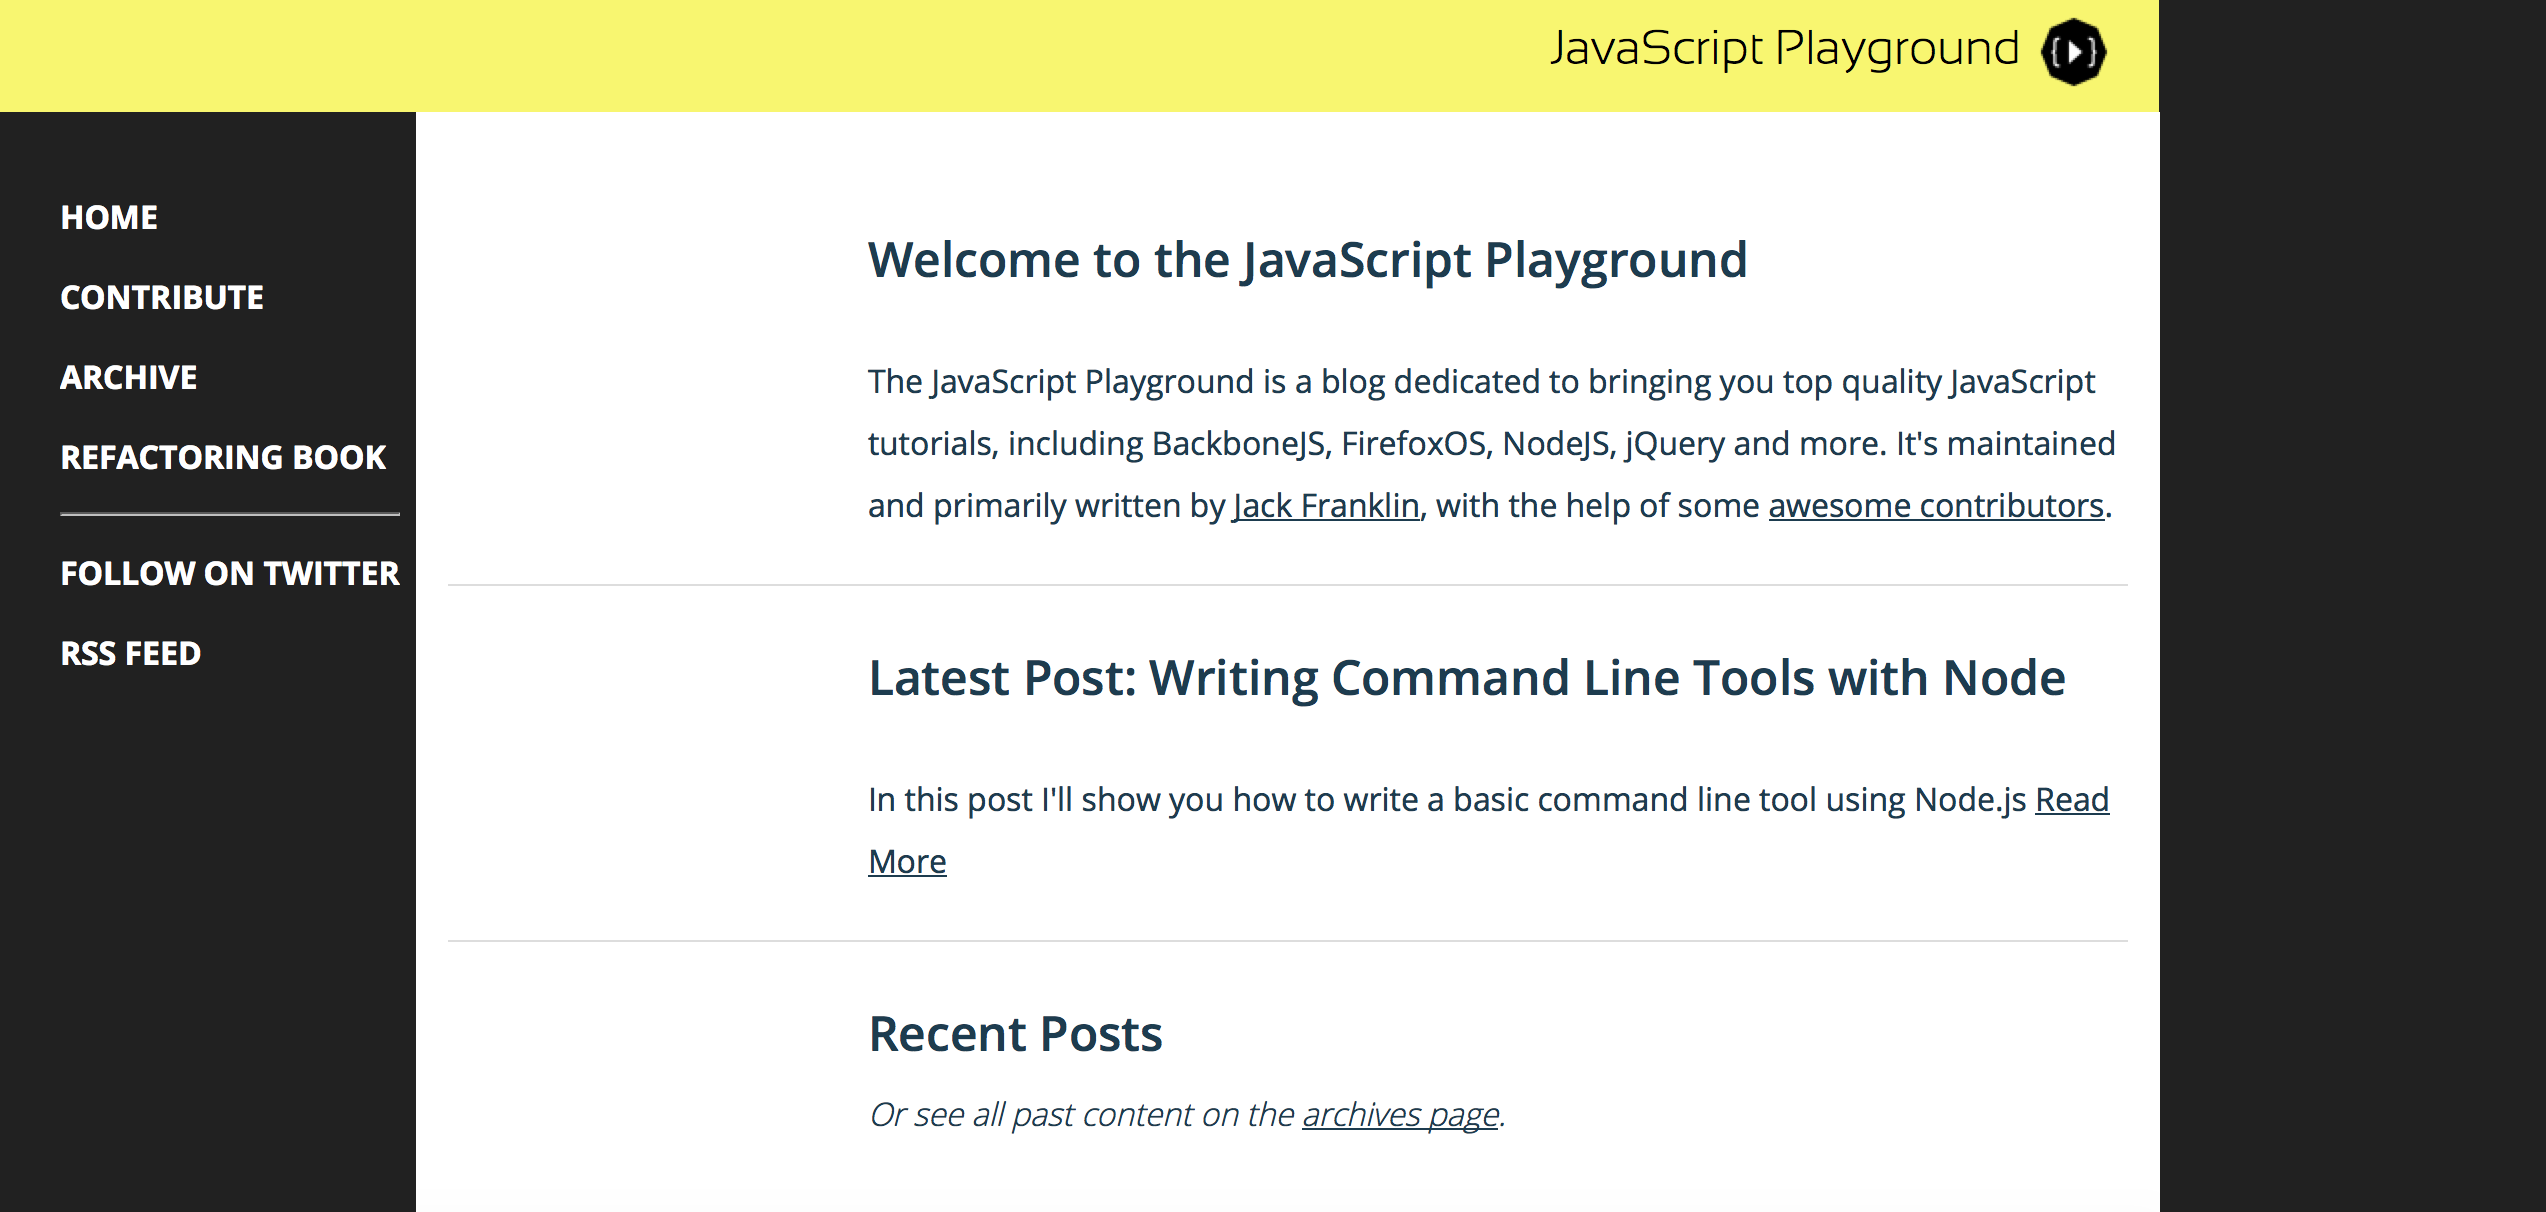Visit the Jack Franklin author link
This screenshot has width=2546, height=1212.
[x=1326, y=506]
